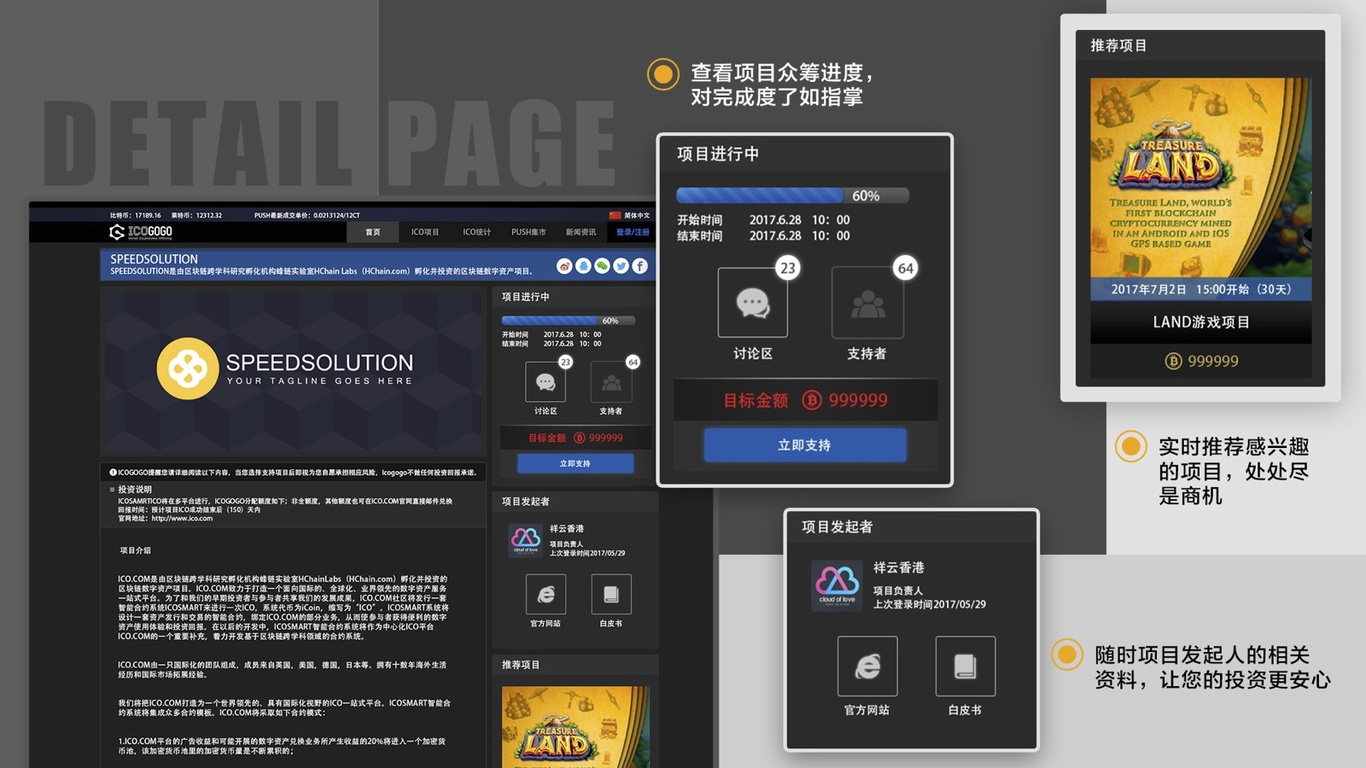1366x768 pixels.
Task: Click 立即支持 button in the enlarged callout
Action: point(805,445)
